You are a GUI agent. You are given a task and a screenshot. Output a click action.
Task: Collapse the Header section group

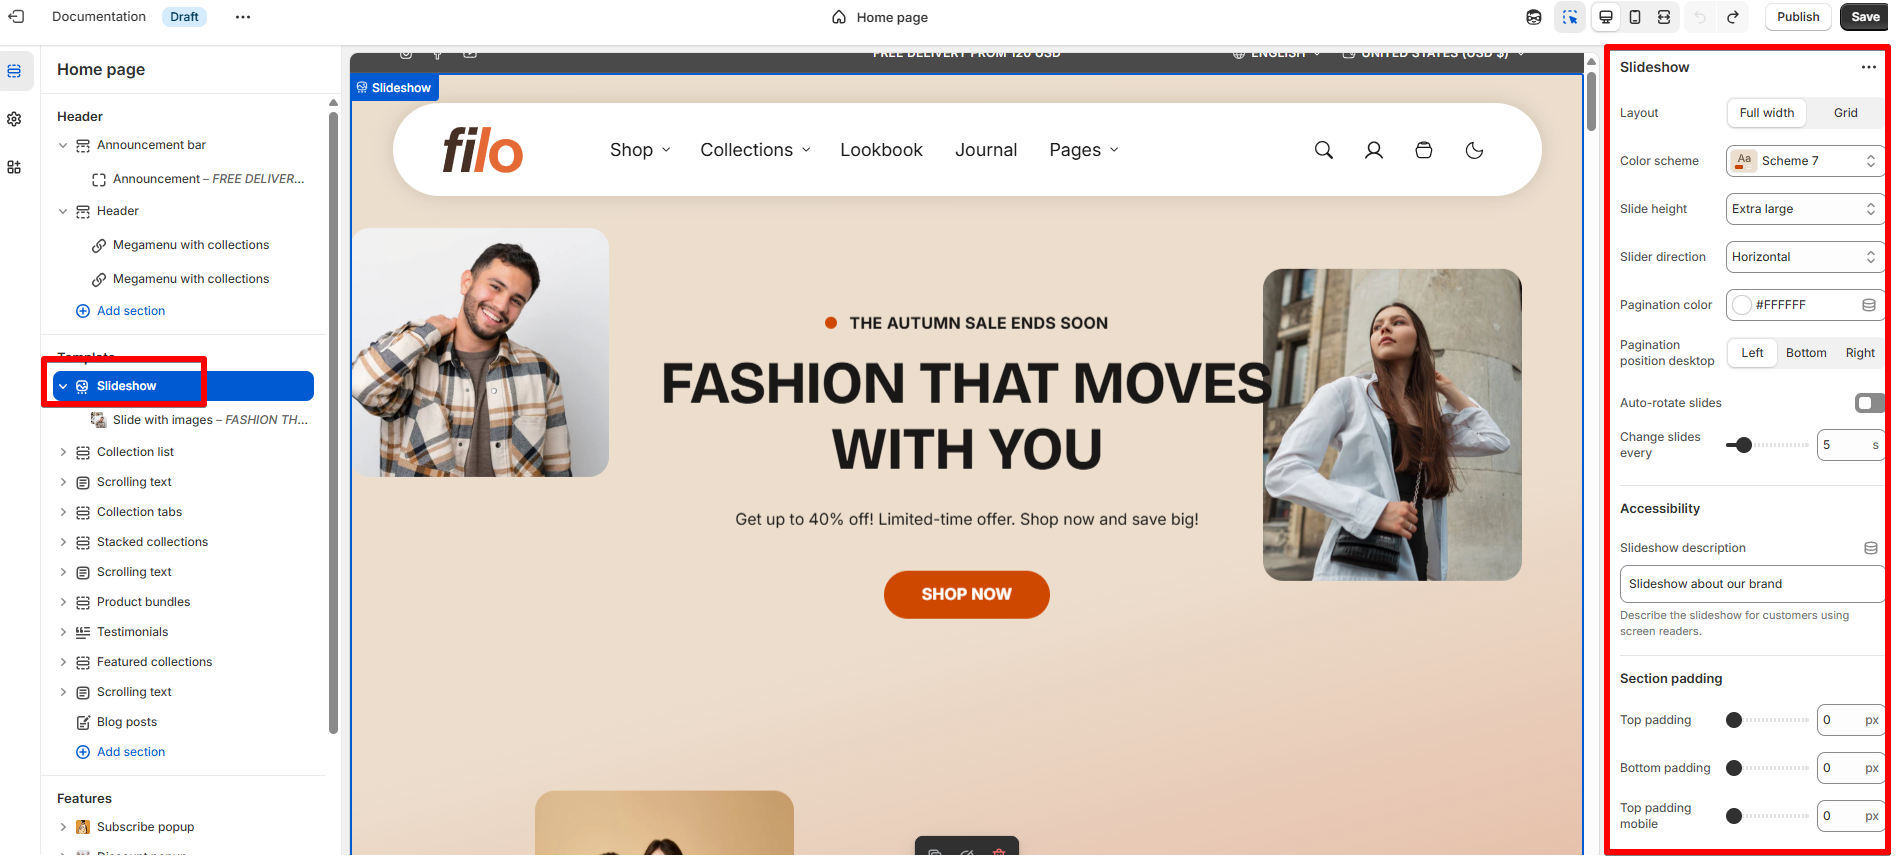(x=63, y=212)
